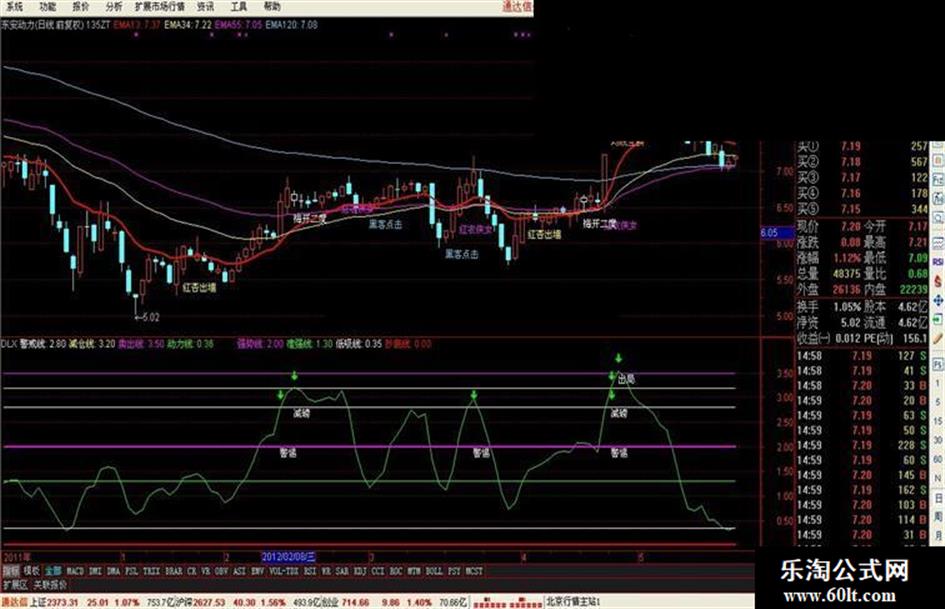945x609 pixels.
Task: Select the ROC indicator tab
Action: point(395,570)
